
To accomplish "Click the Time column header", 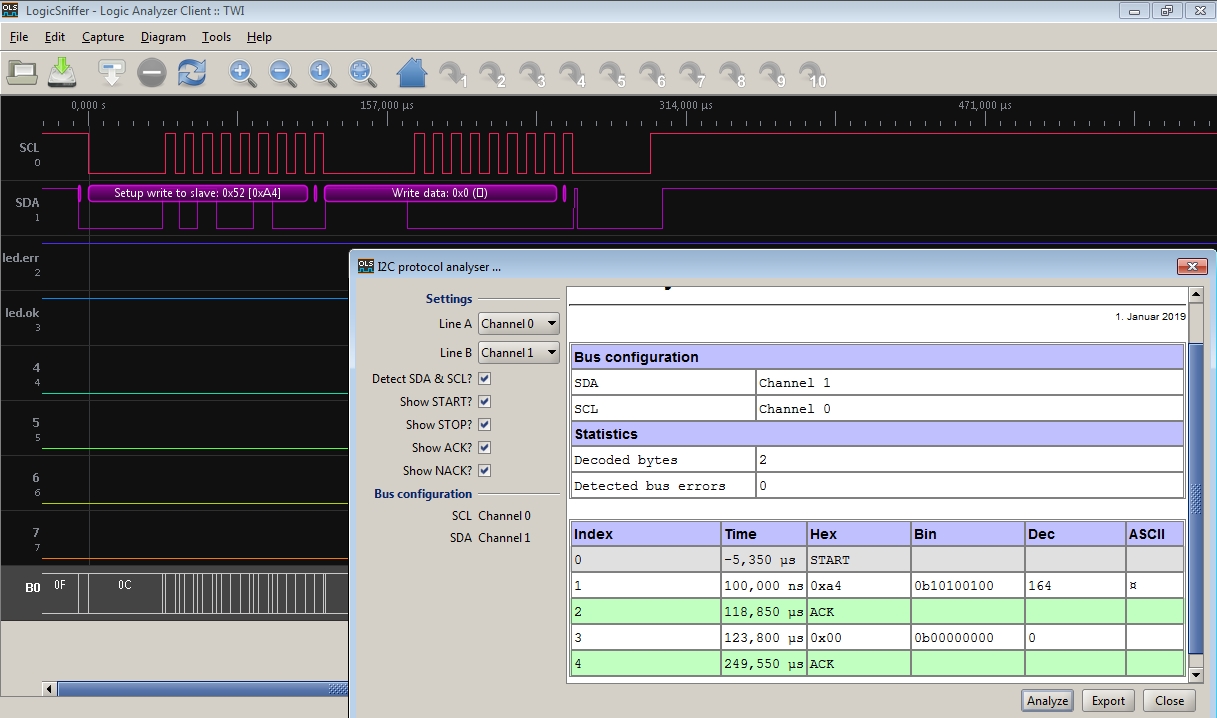I will tap(763, 534).
